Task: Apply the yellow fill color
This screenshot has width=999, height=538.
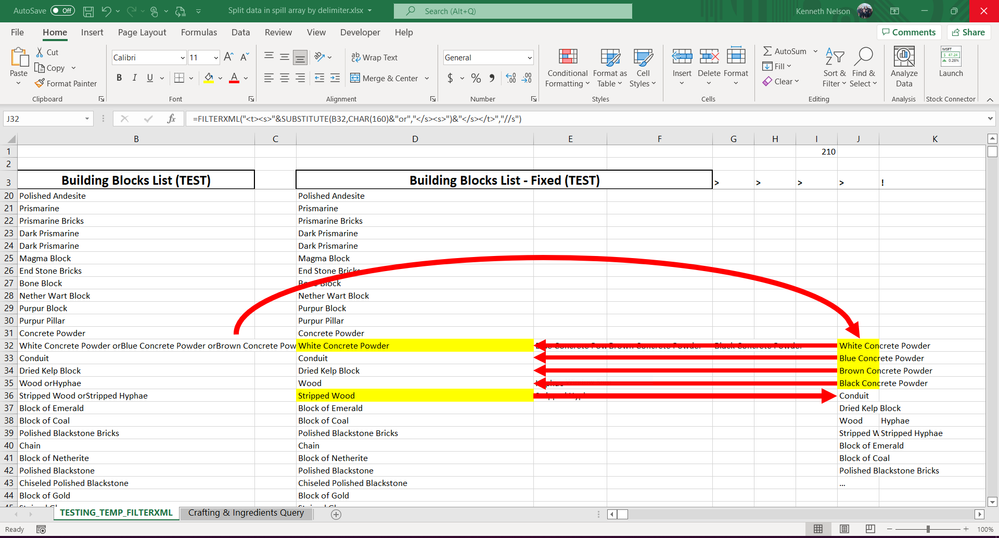Action: [208, 78]
